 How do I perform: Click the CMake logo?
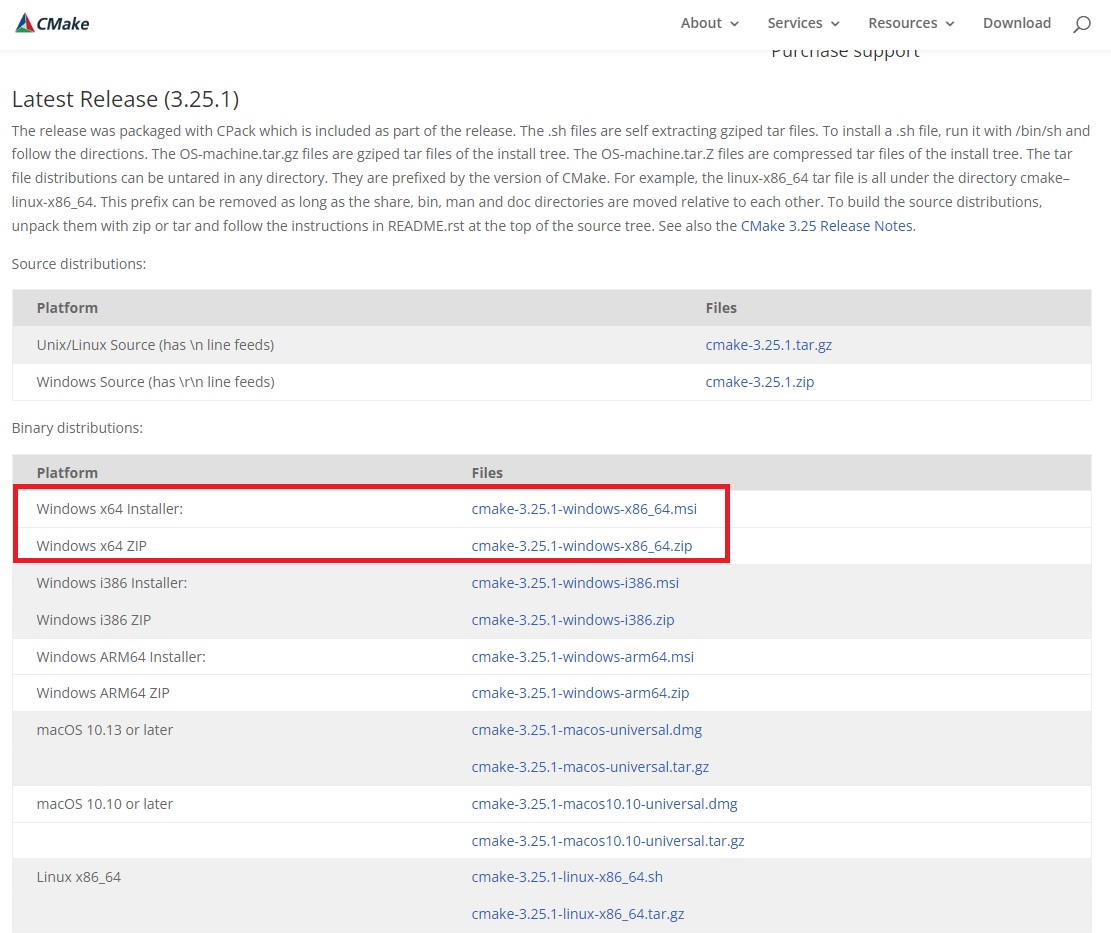tap(52, 23)
